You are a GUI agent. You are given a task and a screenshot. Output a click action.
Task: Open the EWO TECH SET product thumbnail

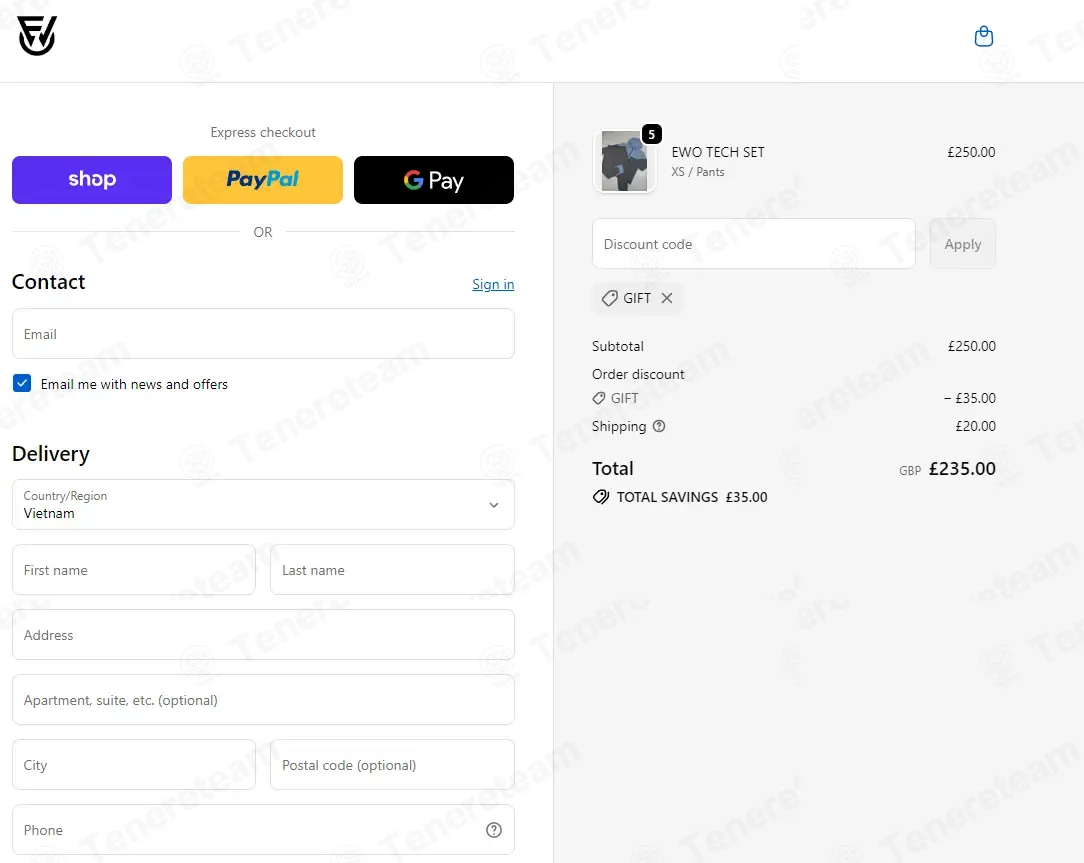click(624, 161)
